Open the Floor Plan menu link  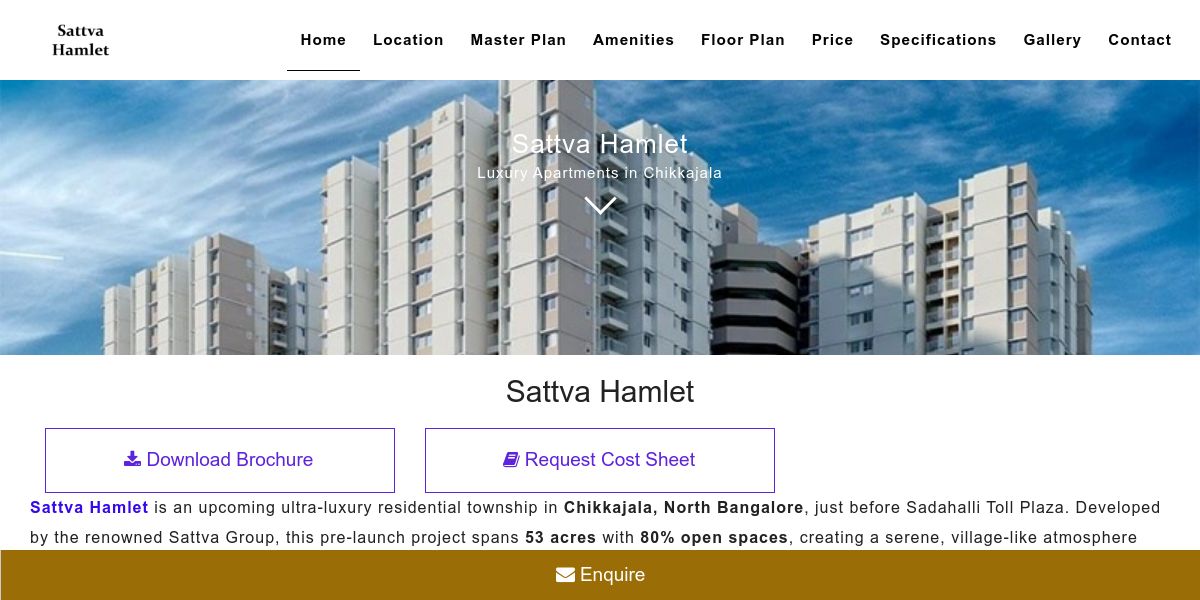(743, 40)
